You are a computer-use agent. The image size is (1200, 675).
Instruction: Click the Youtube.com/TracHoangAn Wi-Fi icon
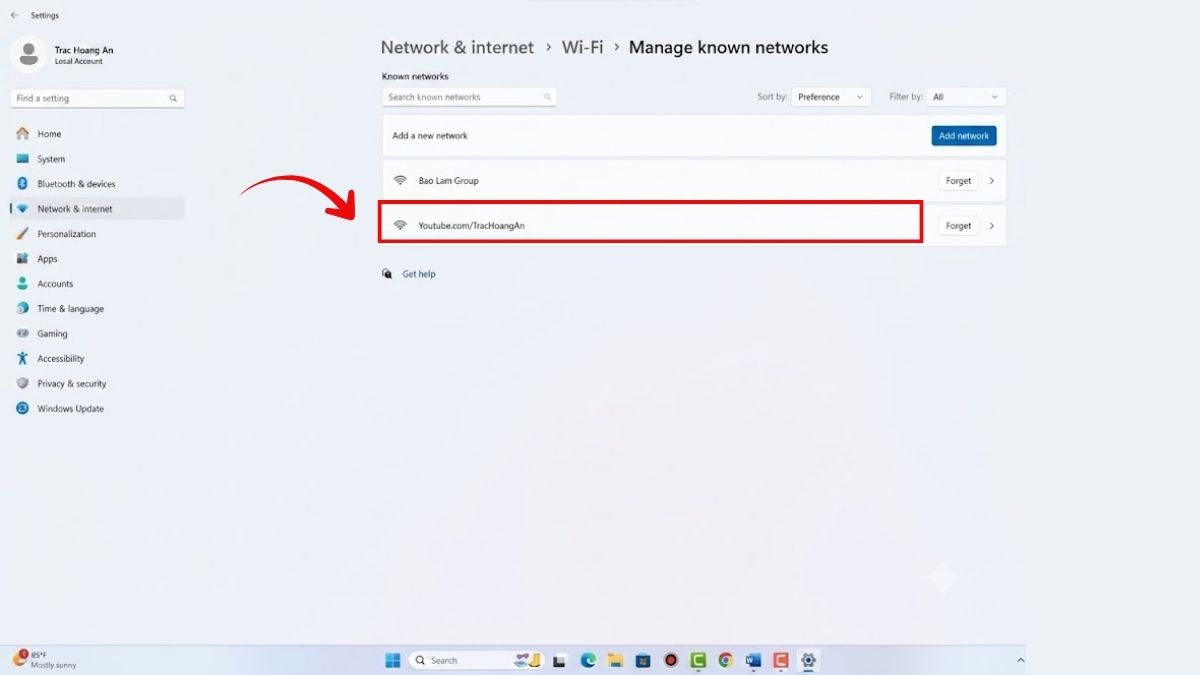point(400,226)
